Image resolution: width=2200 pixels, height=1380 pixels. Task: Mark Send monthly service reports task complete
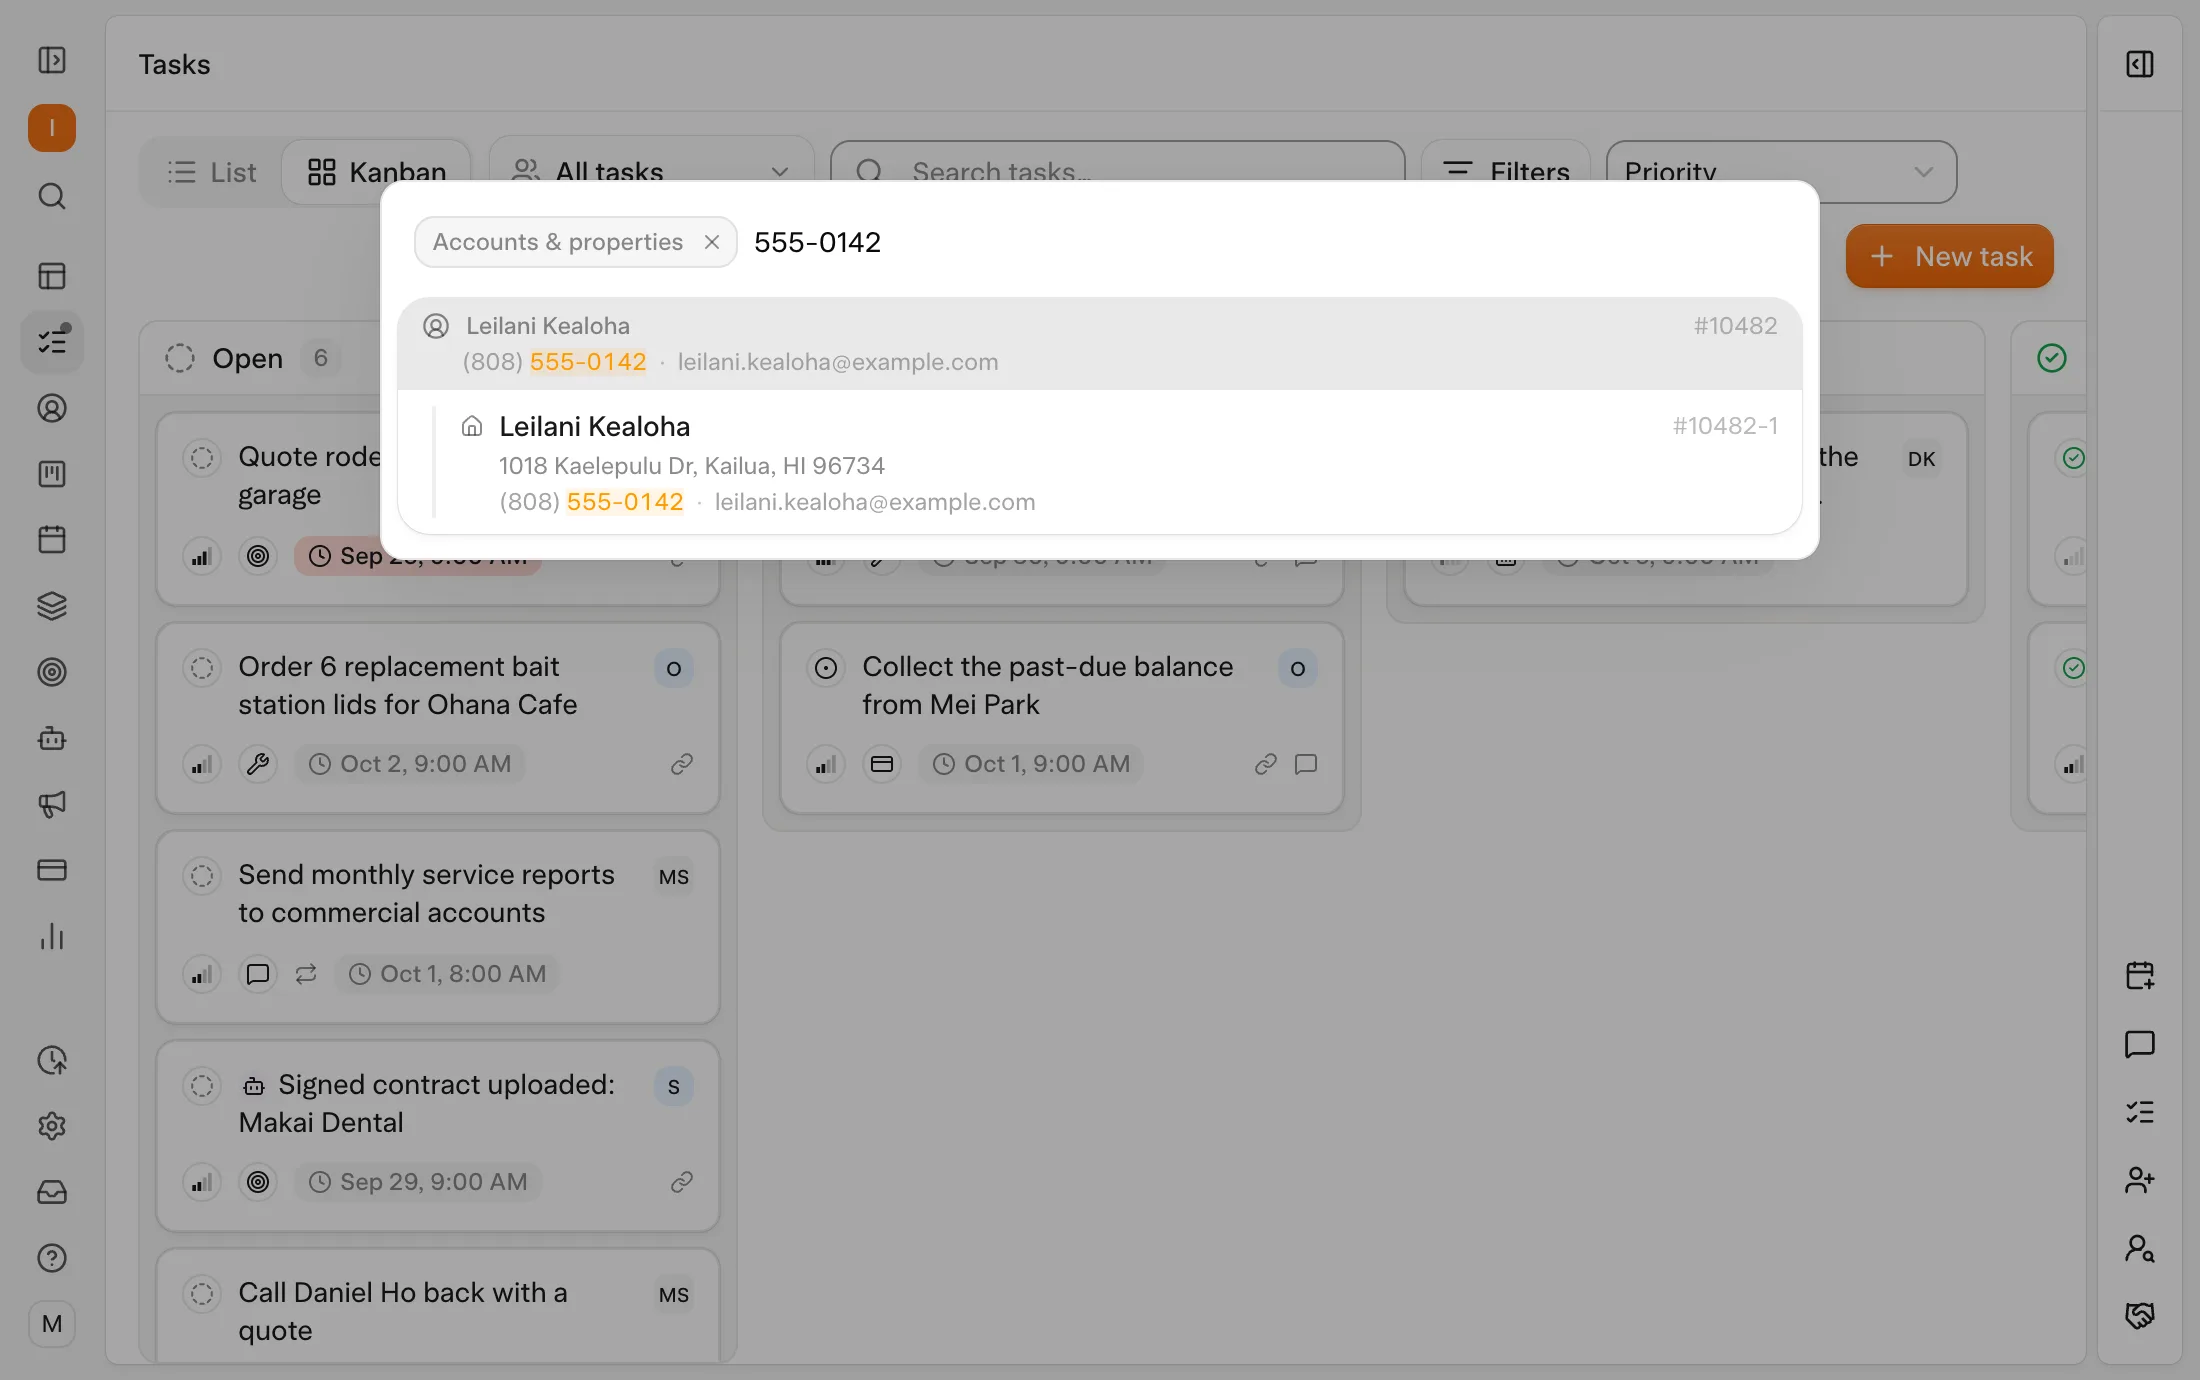click(x=202, y=876)
